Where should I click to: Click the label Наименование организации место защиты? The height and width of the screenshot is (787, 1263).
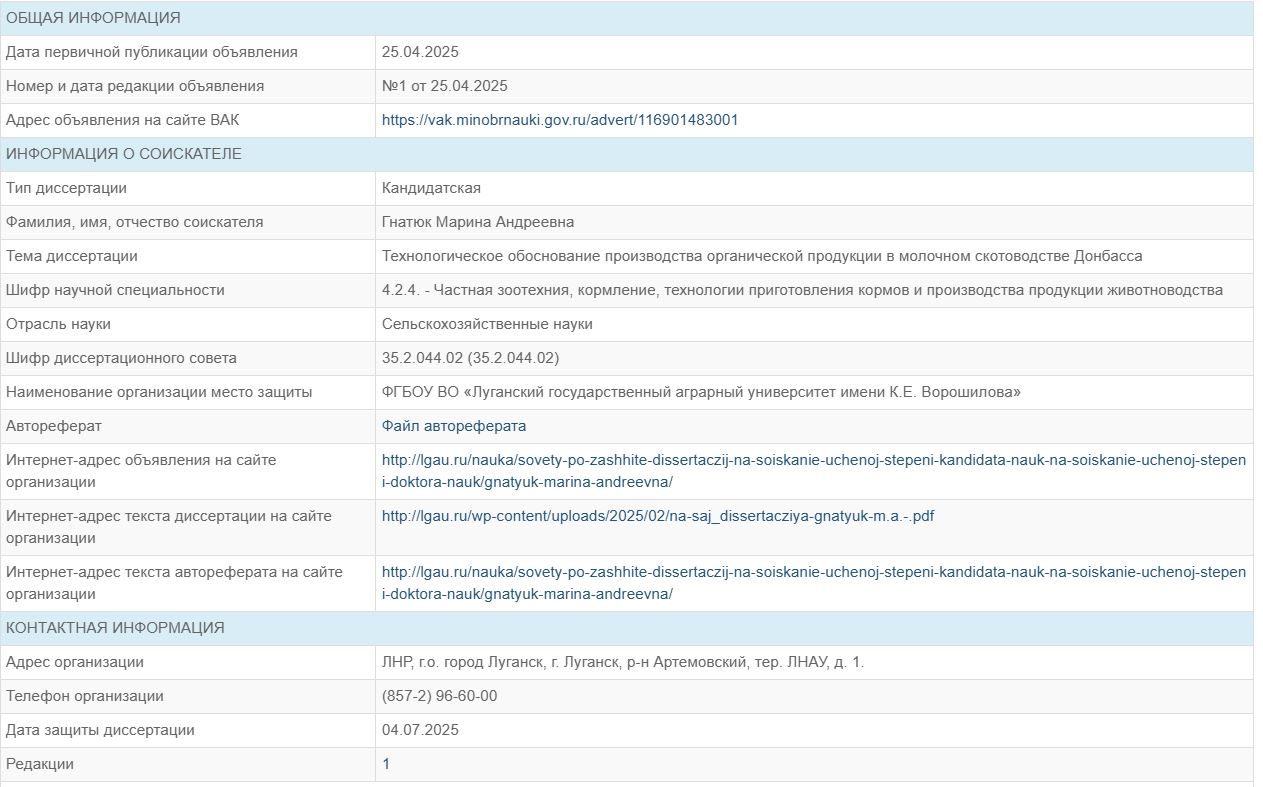159,392
